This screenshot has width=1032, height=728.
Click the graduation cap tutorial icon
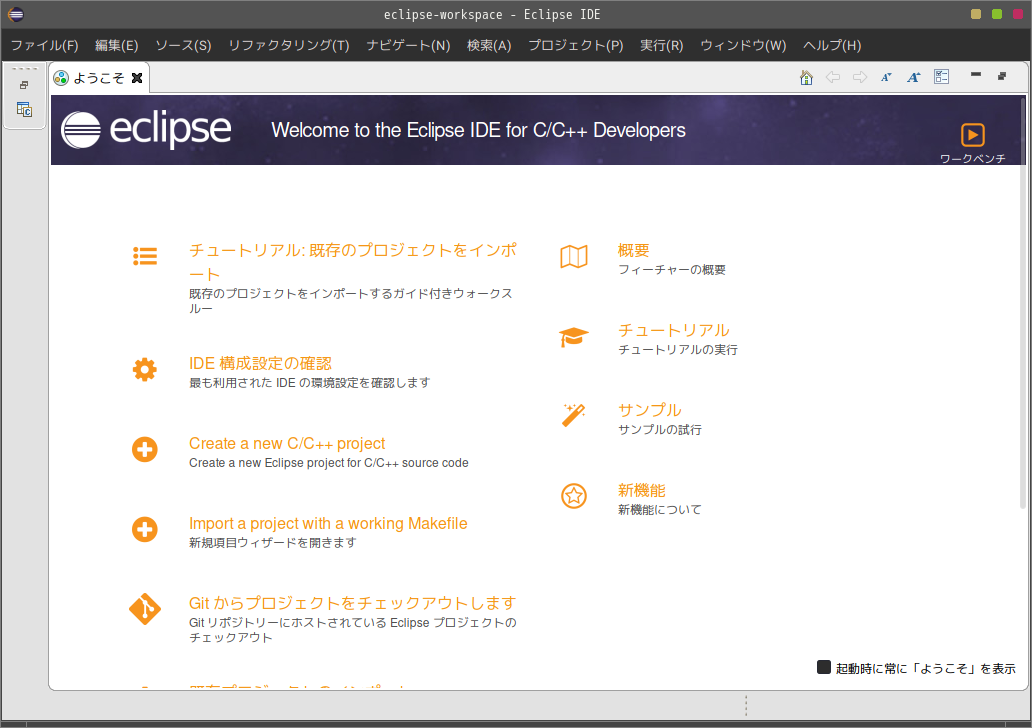(574, 337)
